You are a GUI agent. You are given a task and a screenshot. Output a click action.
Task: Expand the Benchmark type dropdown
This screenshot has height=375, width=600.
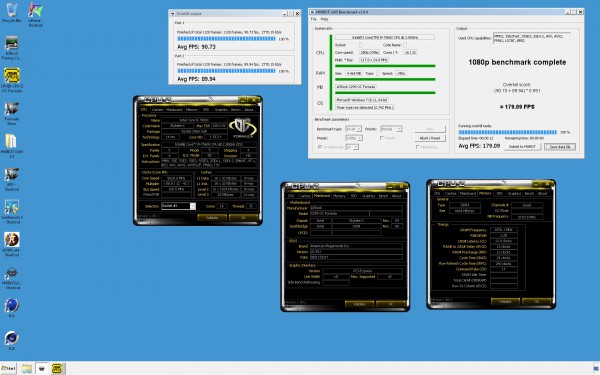353,129
